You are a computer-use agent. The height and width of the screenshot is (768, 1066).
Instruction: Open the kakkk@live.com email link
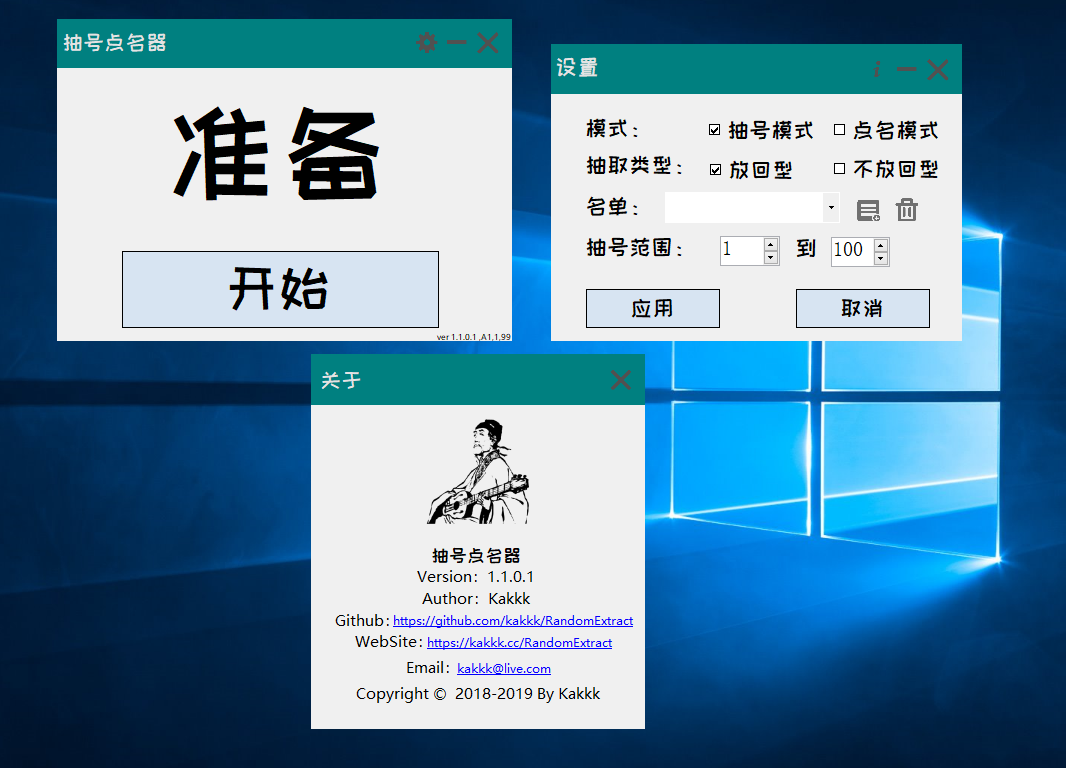(x=504, y=668)
